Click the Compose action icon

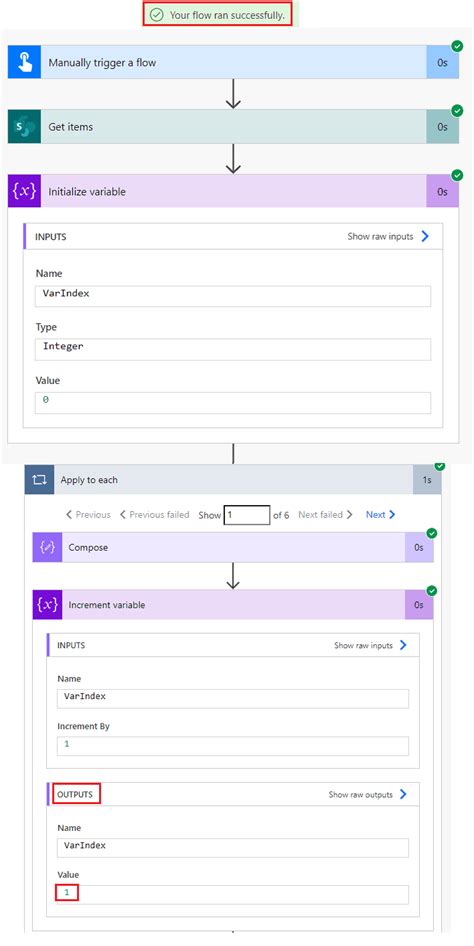[x=47, y=548]
